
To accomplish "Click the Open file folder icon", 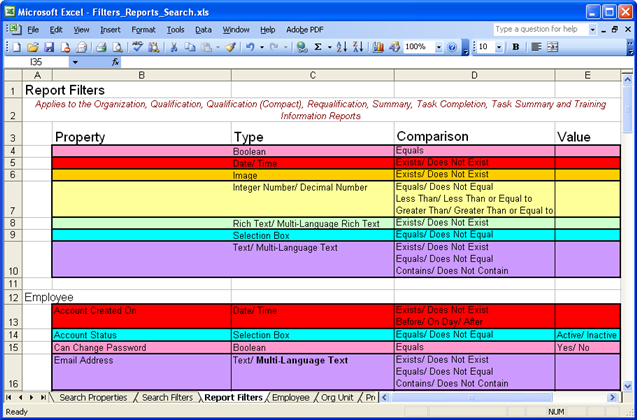I will coord(33,47).
